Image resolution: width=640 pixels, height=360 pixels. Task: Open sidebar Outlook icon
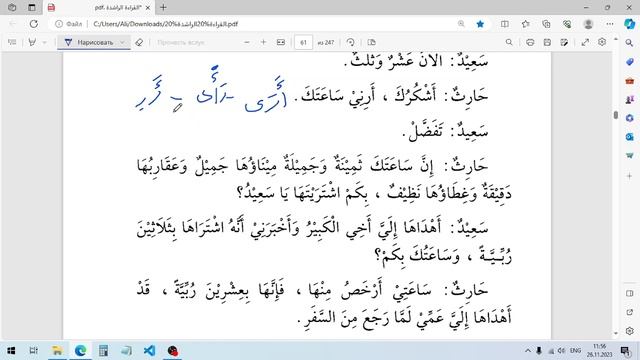click(x=630, y=137)
